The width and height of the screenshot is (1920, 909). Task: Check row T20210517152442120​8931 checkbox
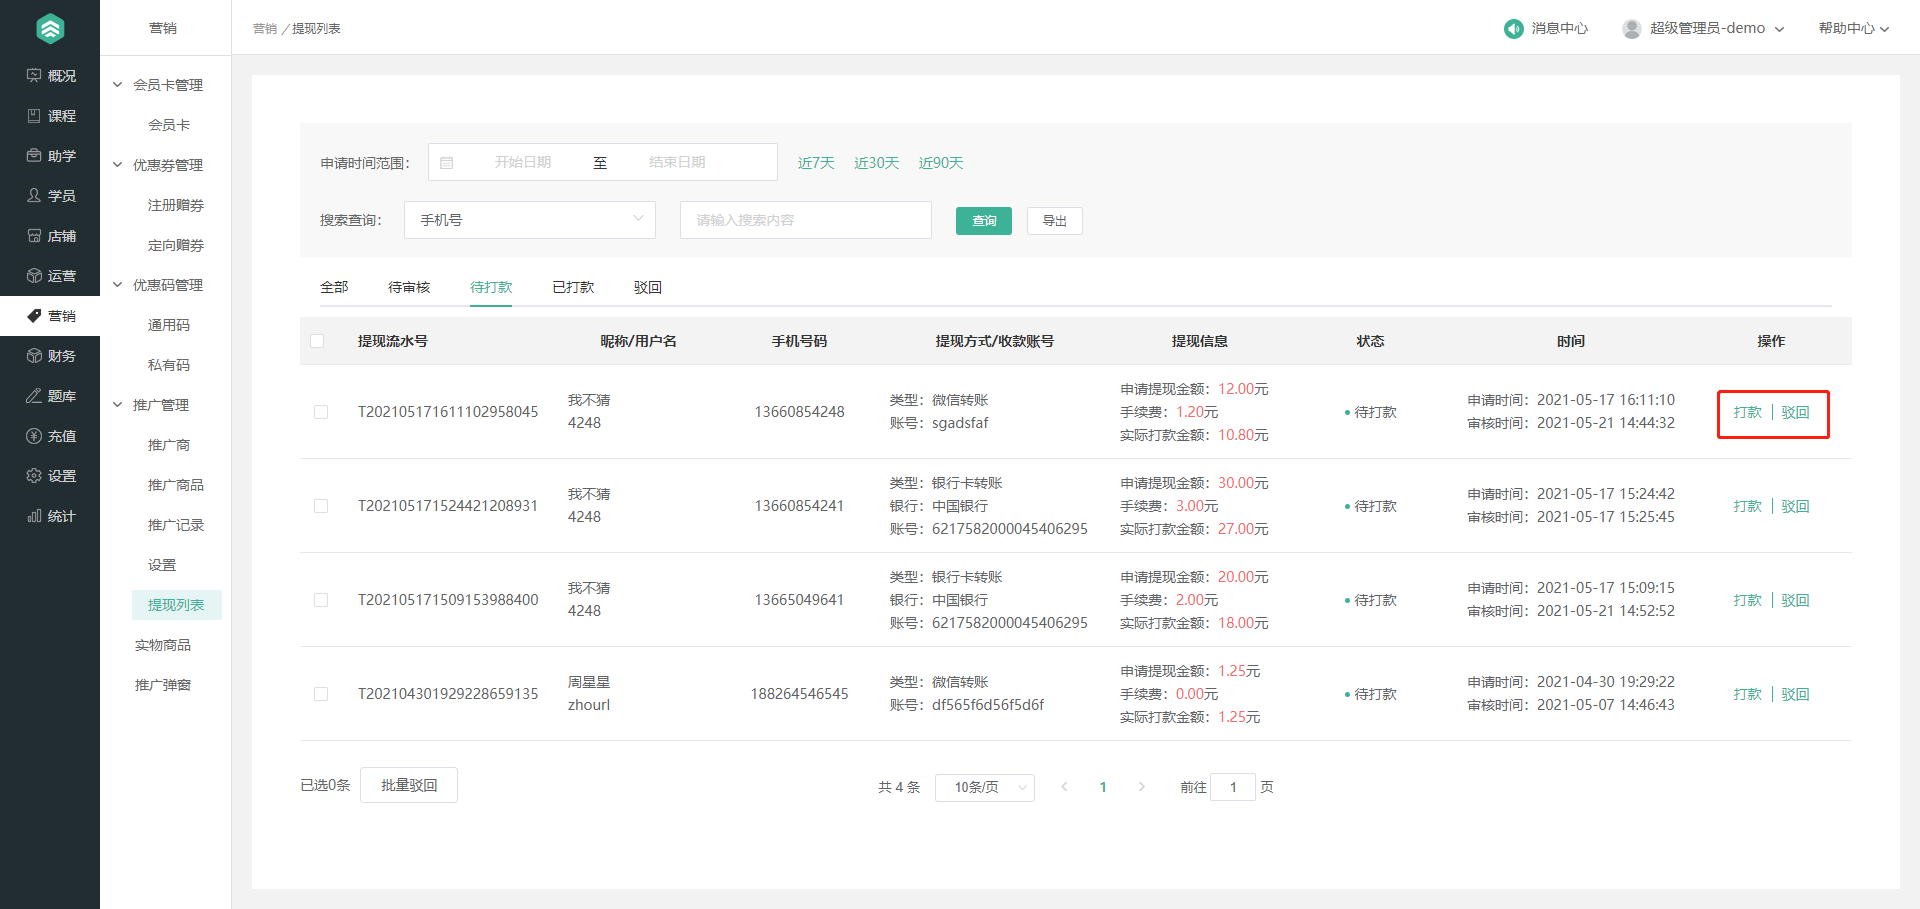321,506
